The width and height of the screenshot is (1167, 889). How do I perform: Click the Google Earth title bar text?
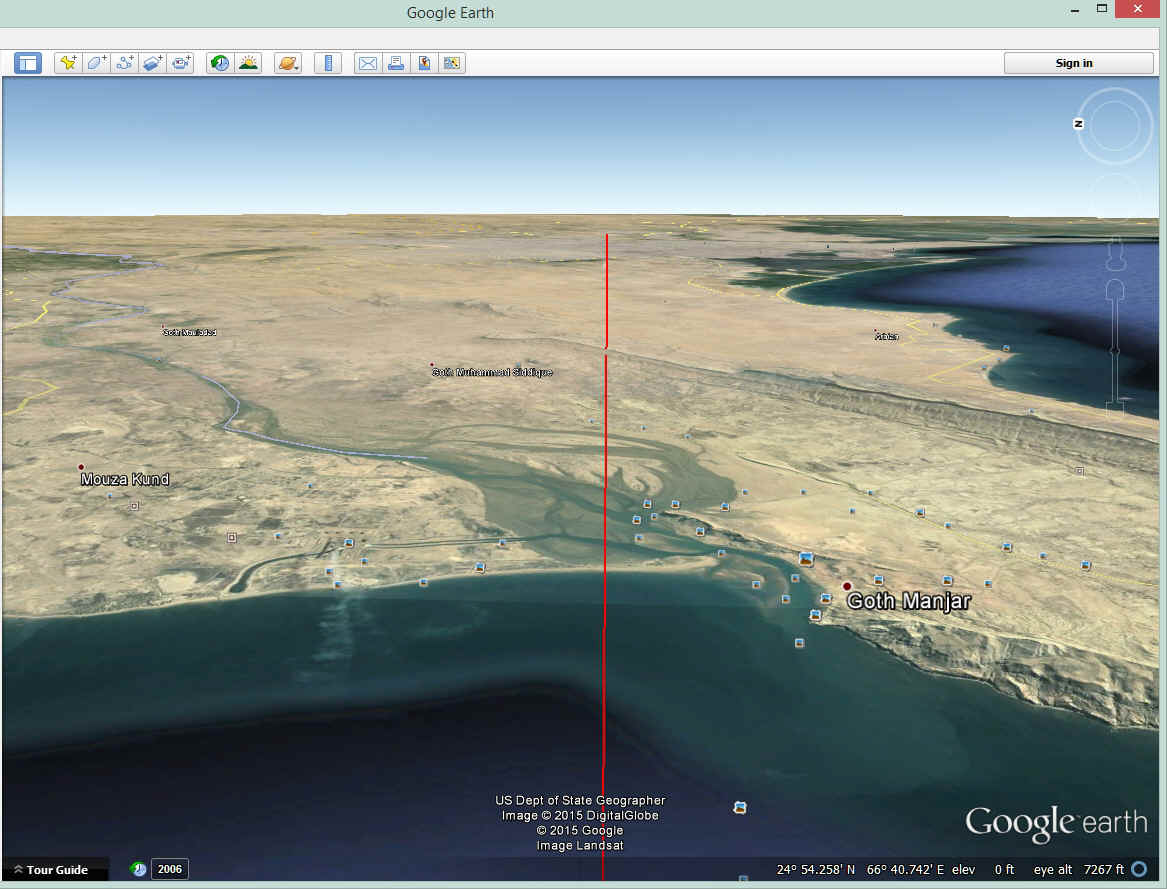tap(450, 13)
